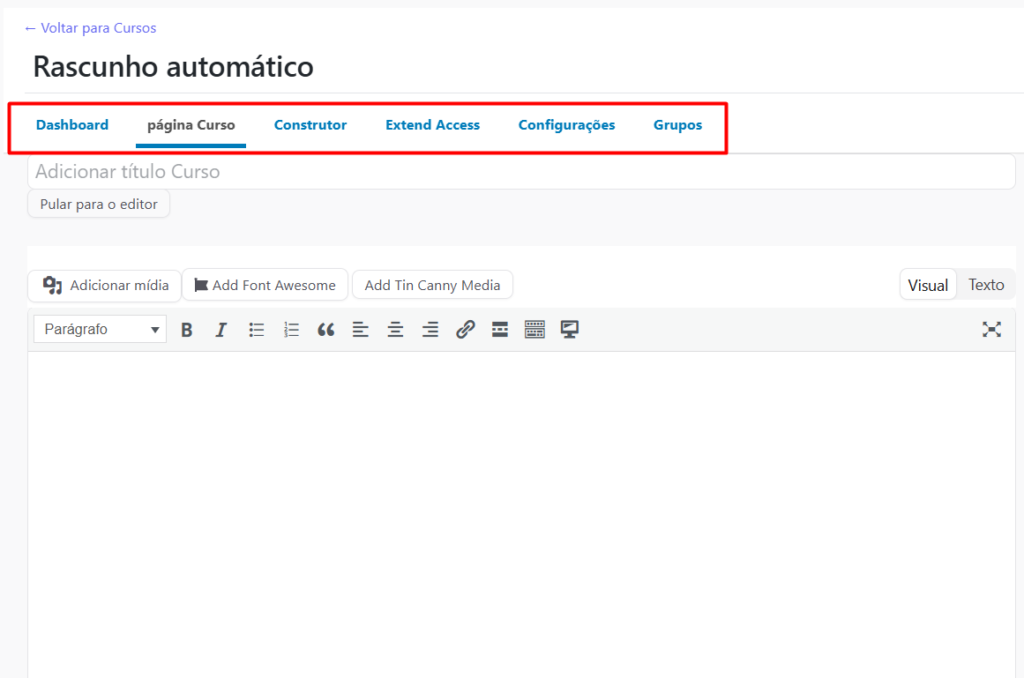Apply italic formatting
Image resolution: width=1024 pixels, height=678 pixels.
(221, 330)
